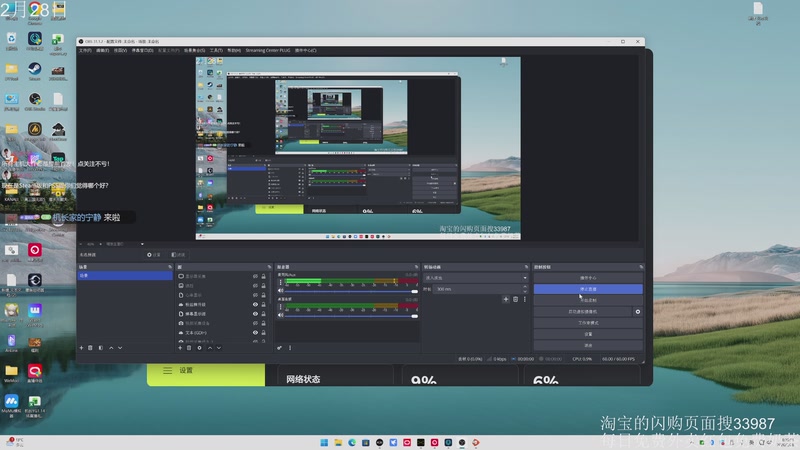Screen dimensions: 800x450
Task: Click the 开始录制 start recording button
Action: 588,300
